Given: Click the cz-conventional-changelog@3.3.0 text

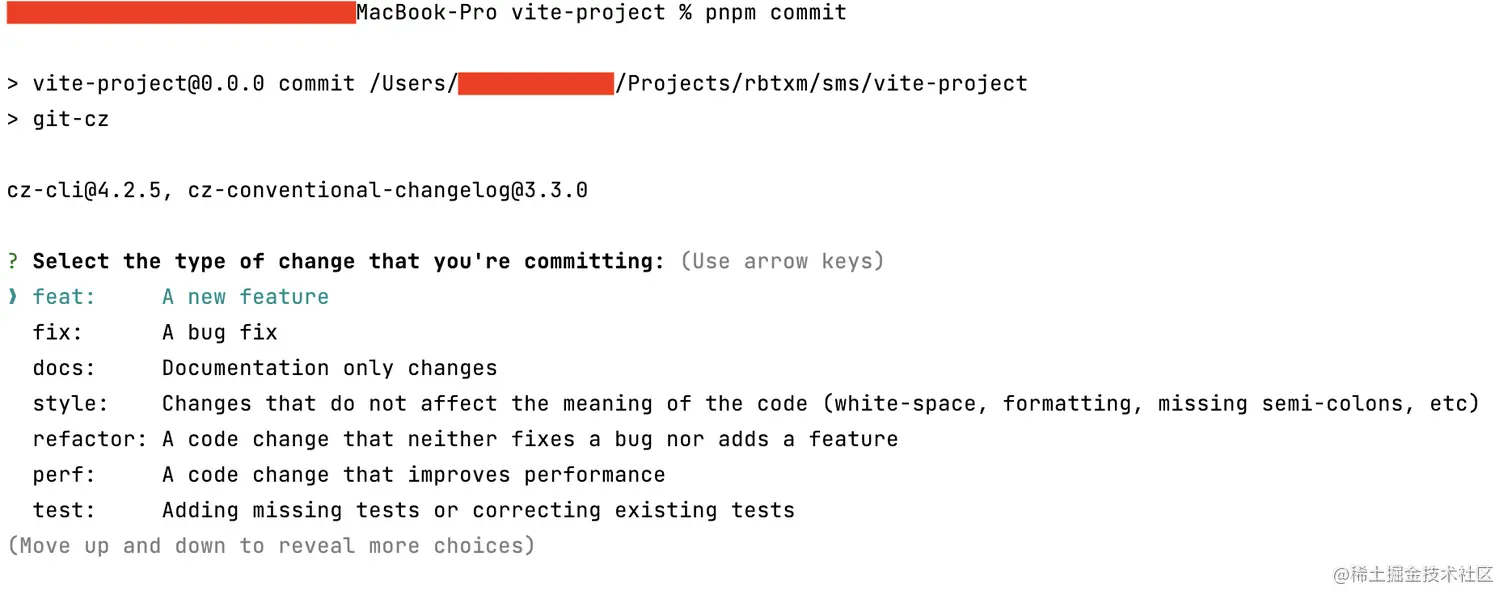Looking at the screenshot, I should 387,190.
